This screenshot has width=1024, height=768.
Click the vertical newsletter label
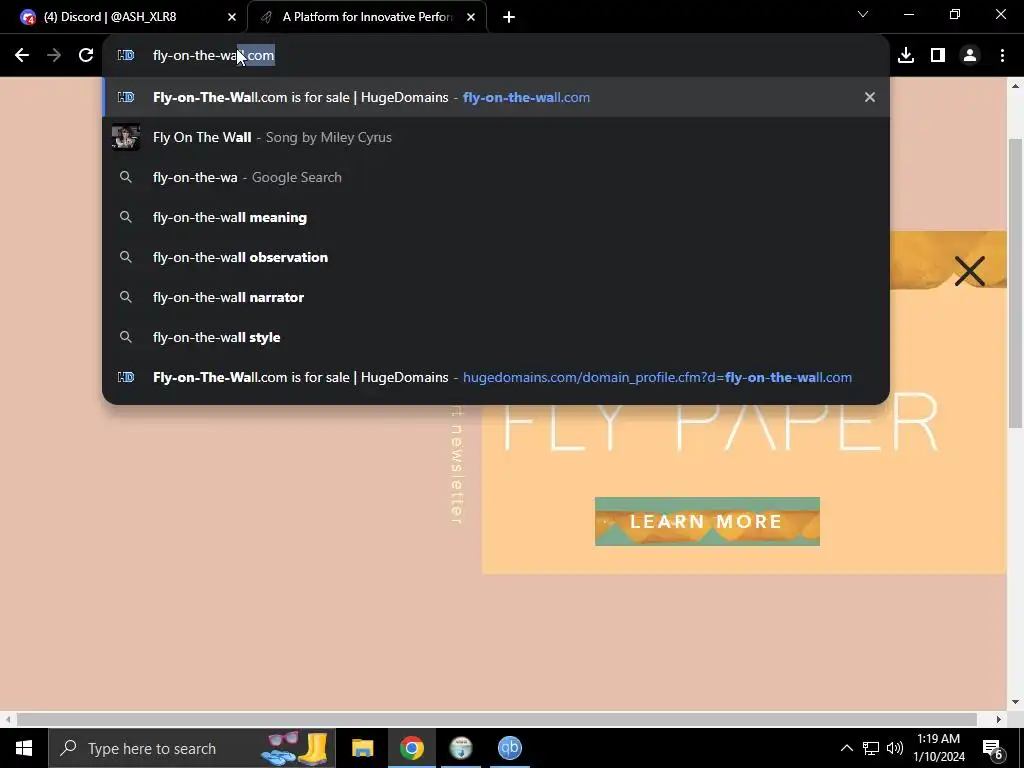point(457,465)
